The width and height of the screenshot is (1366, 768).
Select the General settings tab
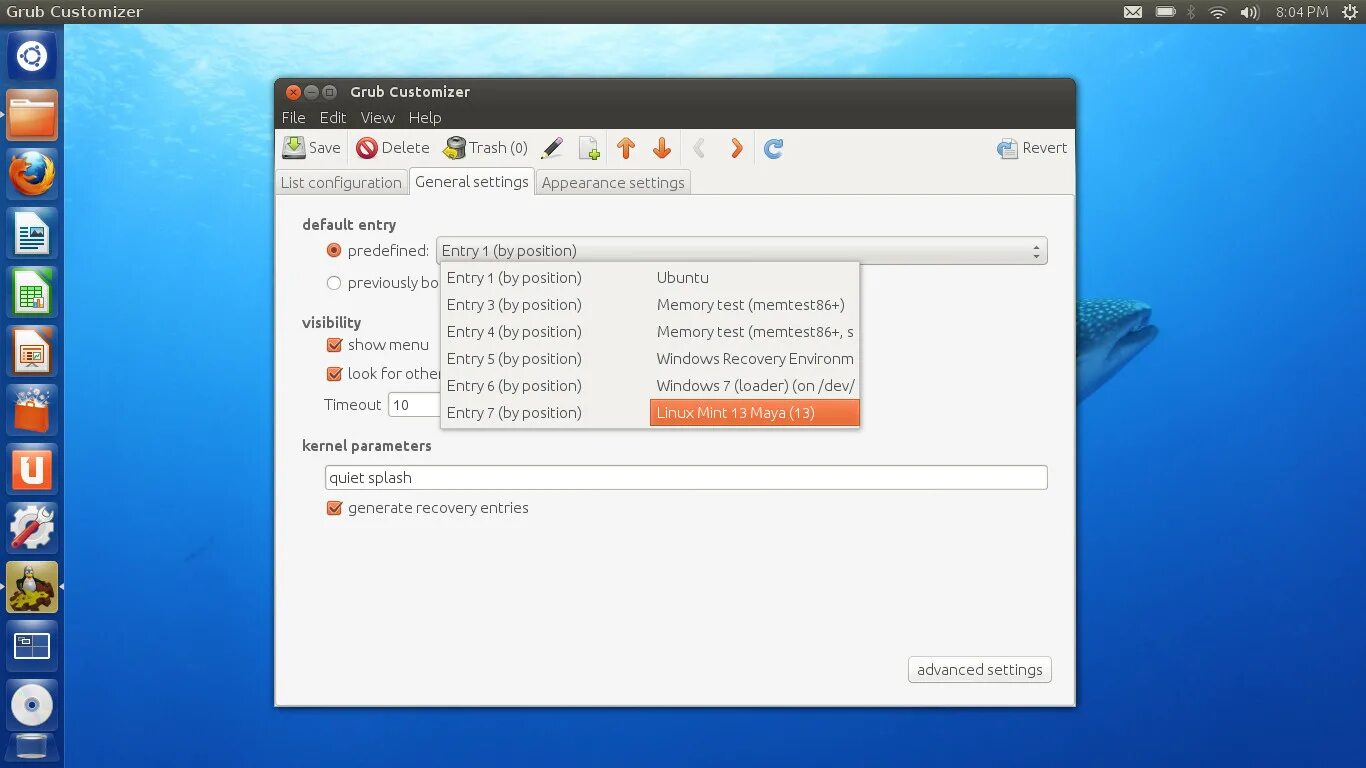(x=471, y=181)
